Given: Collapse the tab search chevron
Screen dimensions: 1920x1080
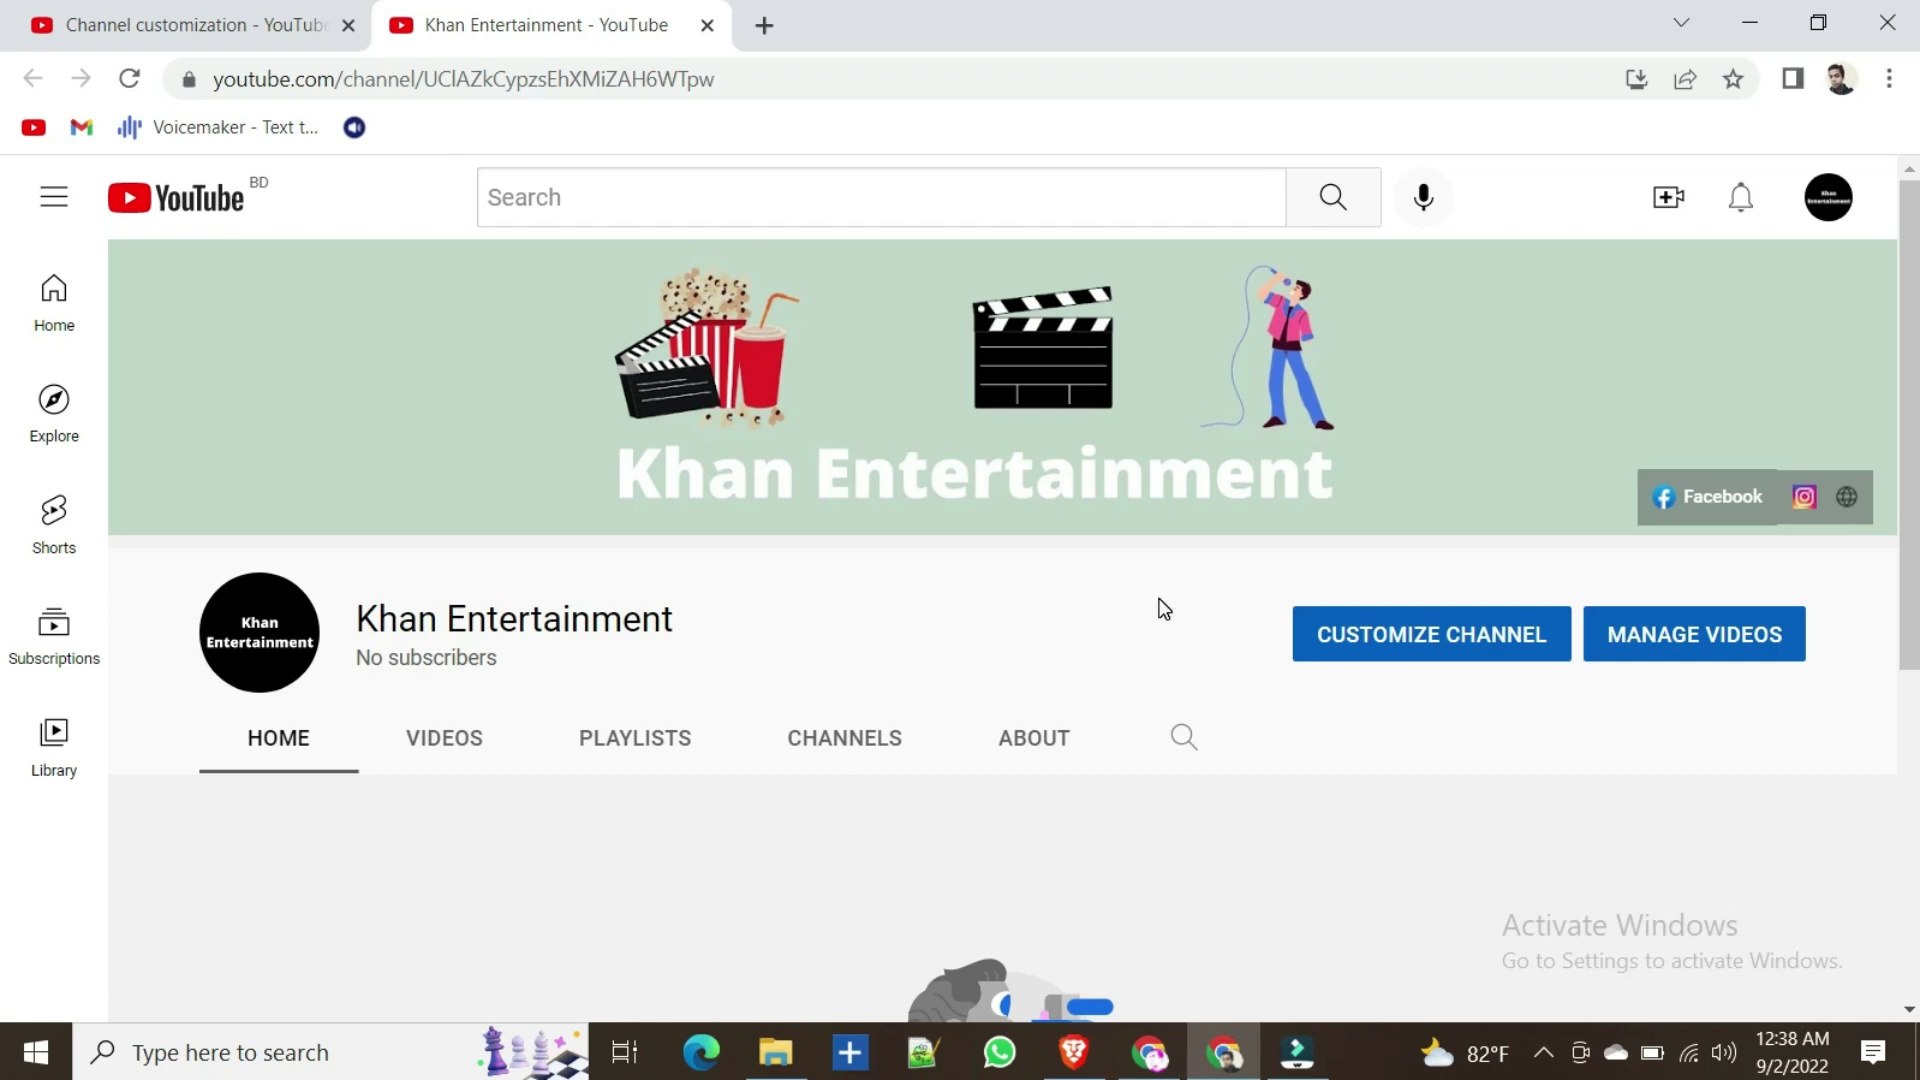Looking at the screenshot, I should (1683, 22).
